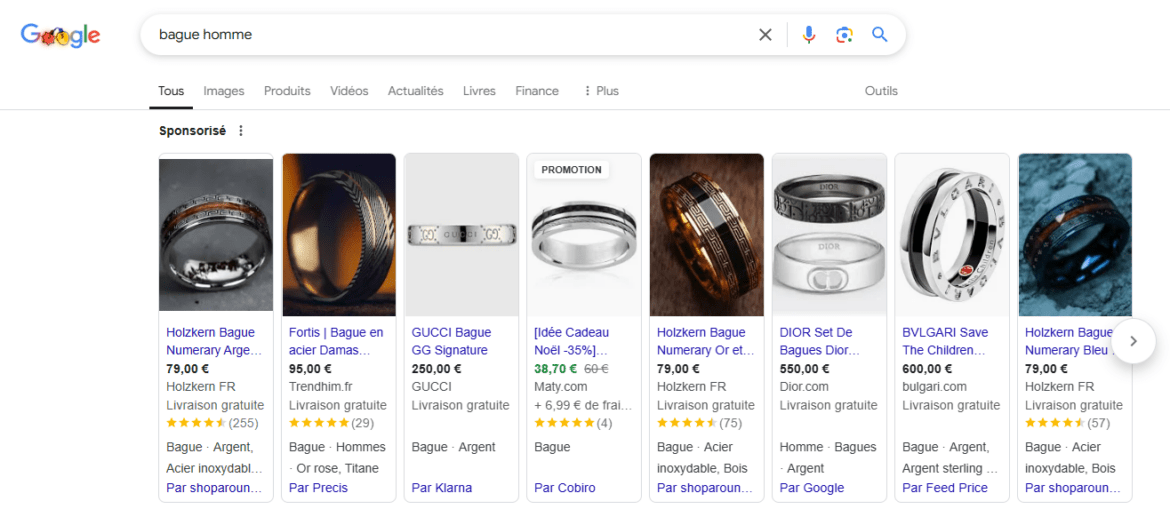Click the star rating with (4) reviews
1170x517 pixels.
(x=573, y=423)
